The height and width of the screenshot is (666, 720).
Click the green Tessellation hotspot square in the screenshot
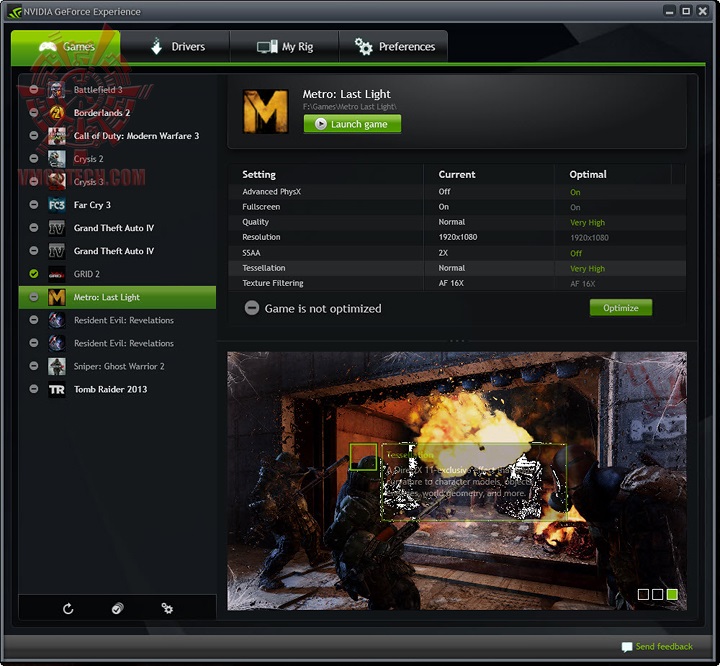[363, 457]
